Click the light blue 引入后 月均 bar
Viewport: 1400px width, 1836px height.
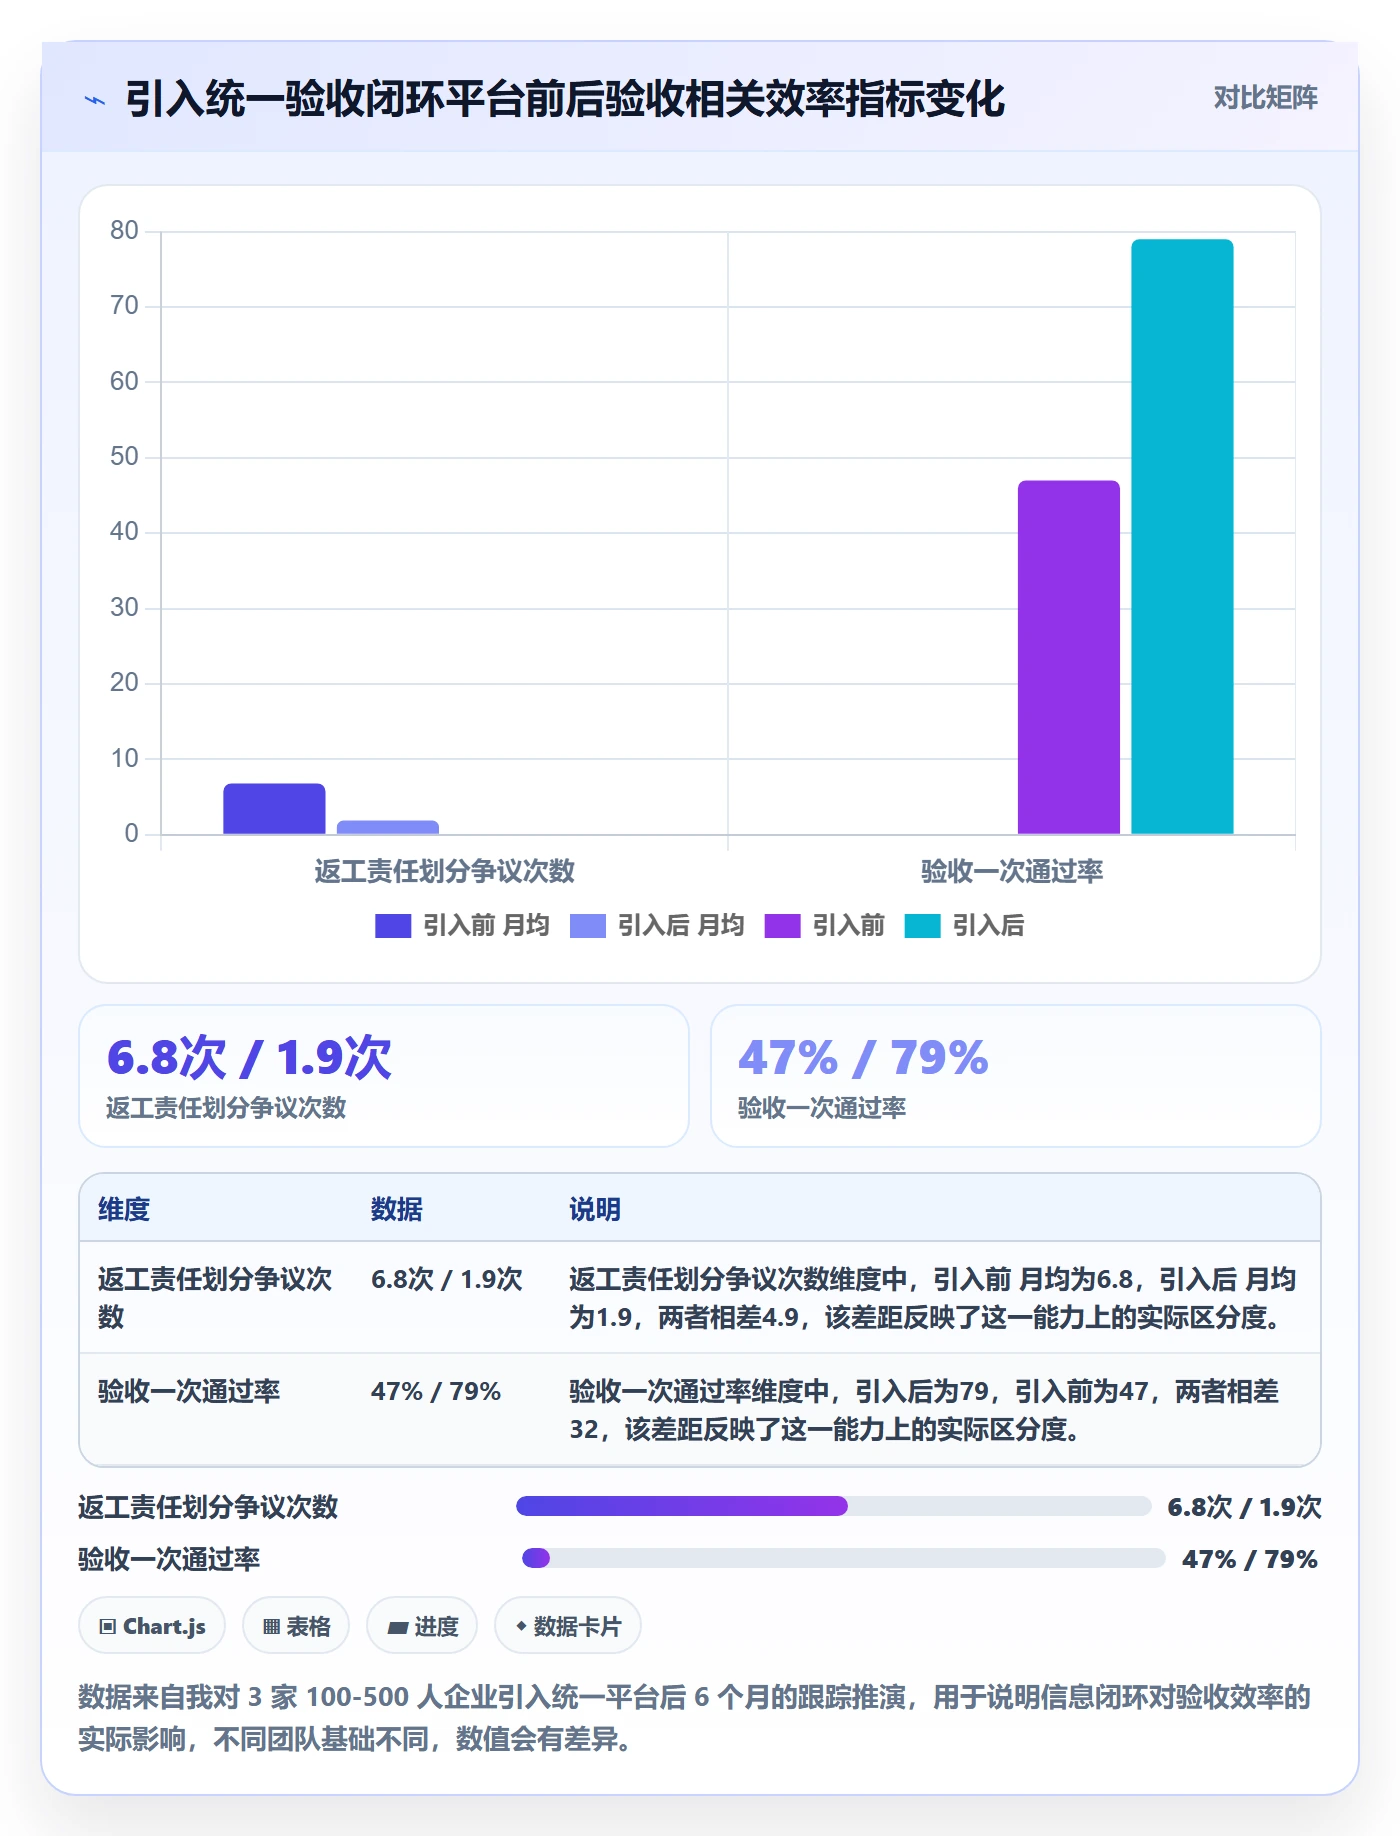coord(388,827)
